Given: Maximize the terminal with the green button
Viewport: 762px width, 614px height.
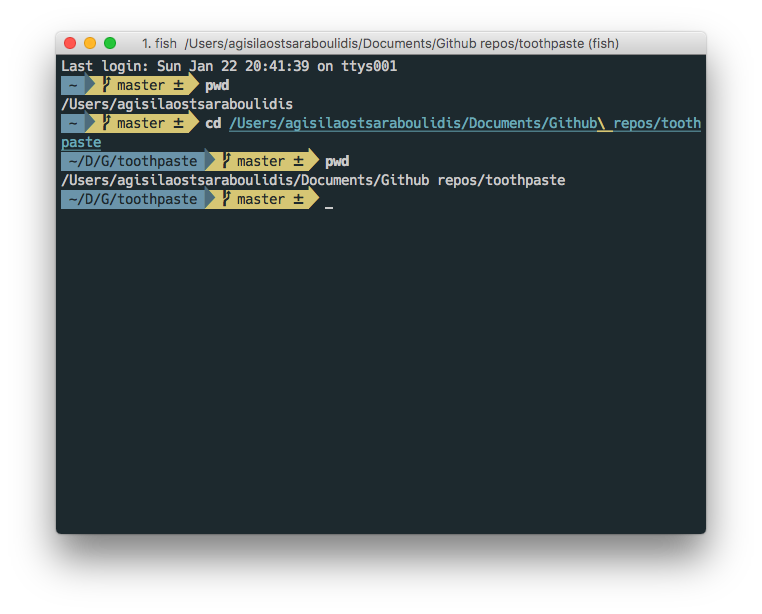Looking at the screenshot, I should pyautogui.click(x=110, y=43).
